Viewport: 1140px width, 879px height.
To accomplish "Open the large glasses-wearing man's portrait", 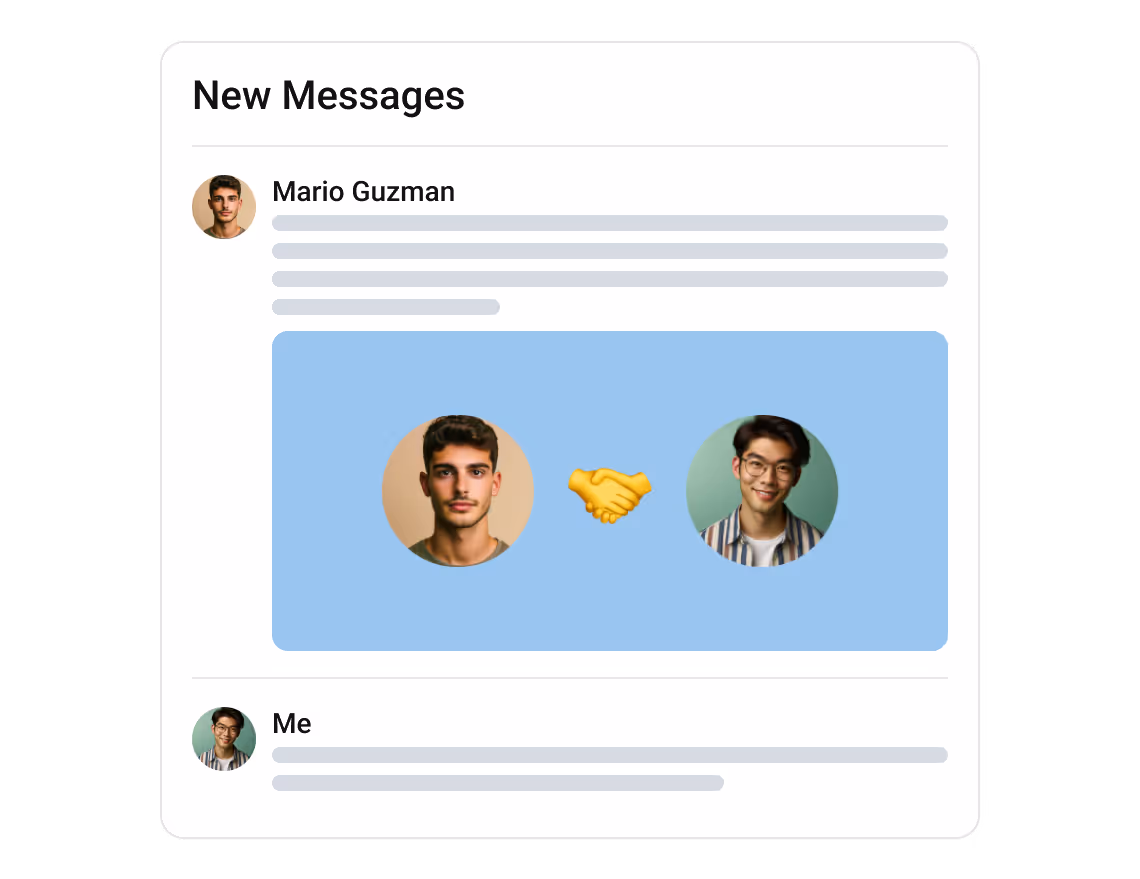I will coord(762,491).
